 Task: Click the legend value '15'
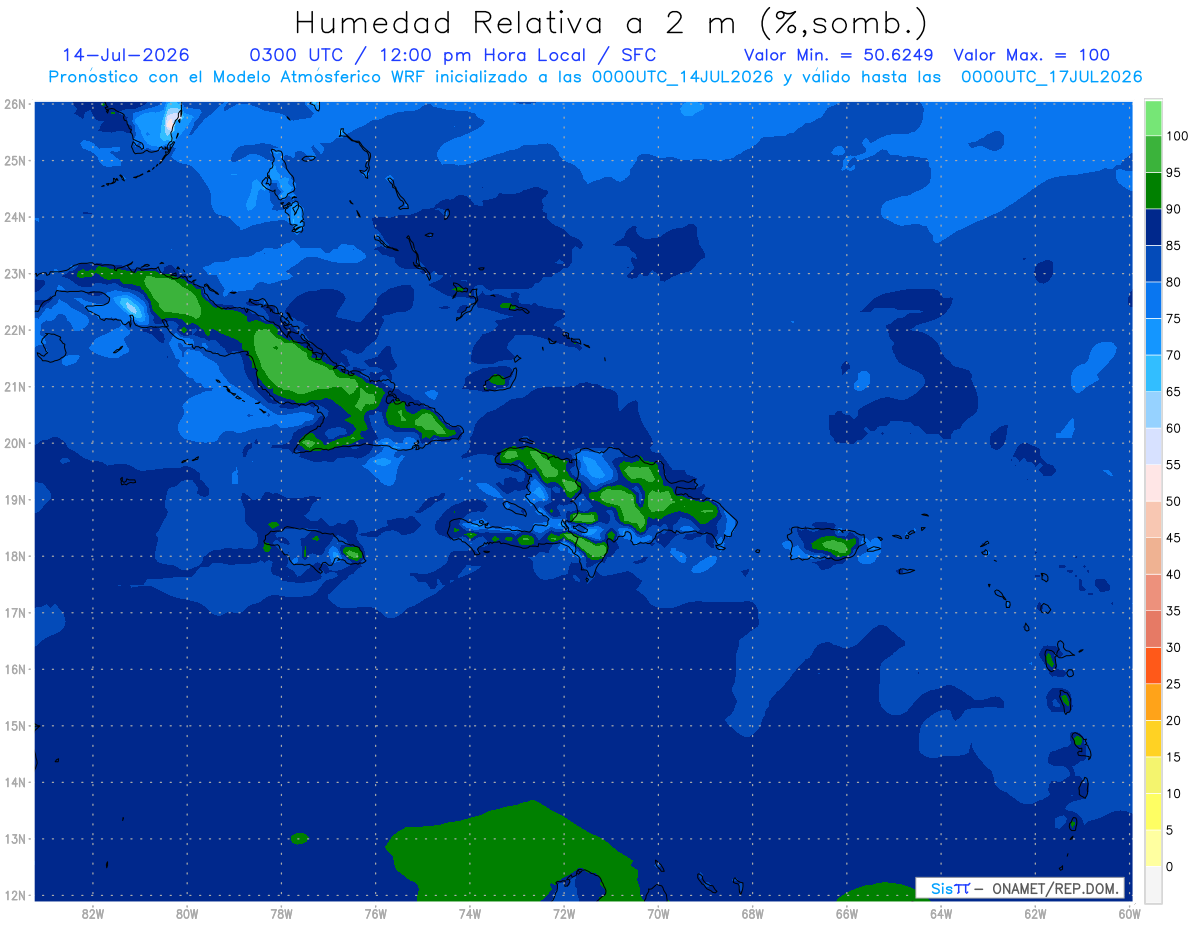(1173, 757)
